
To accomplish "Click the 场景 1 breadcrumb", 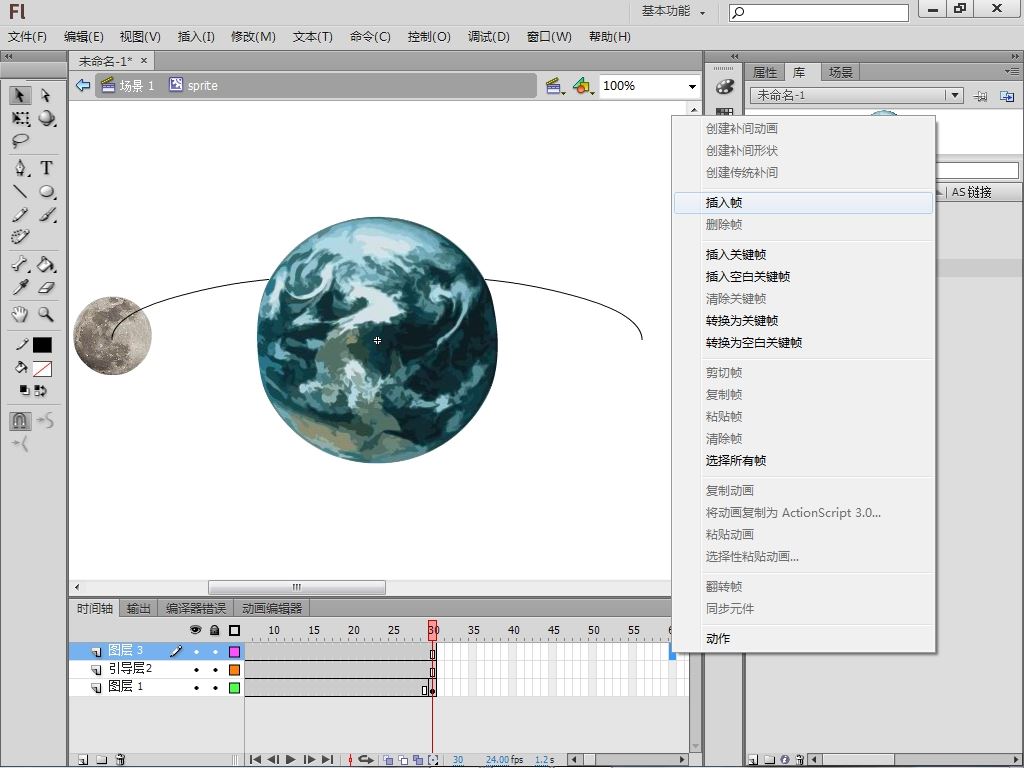I will pos(128,86).
